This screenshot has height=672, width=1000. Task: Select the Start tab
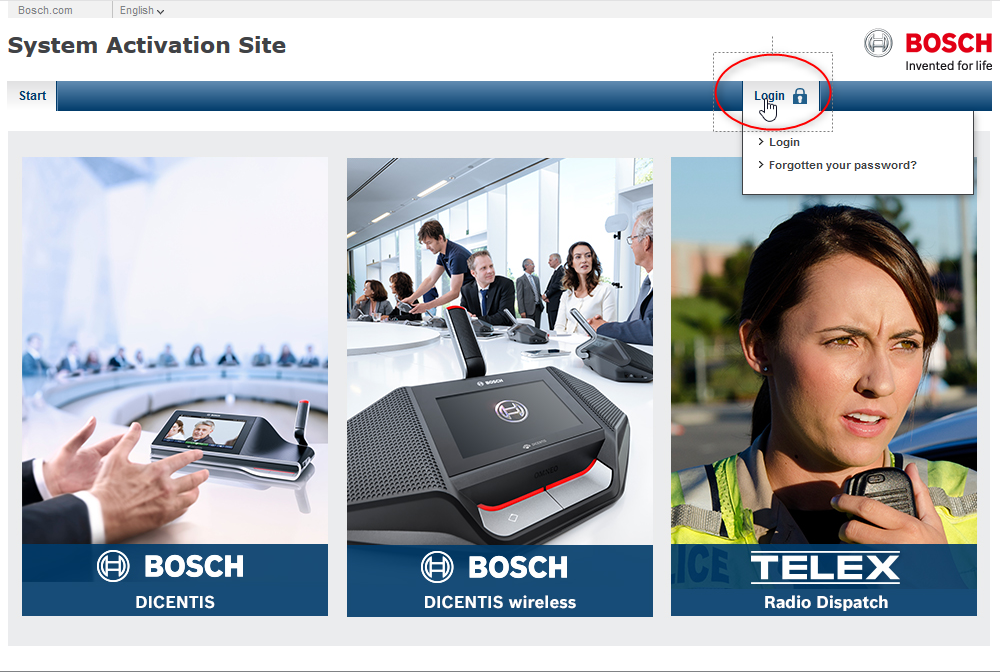(x=32, y=96)
